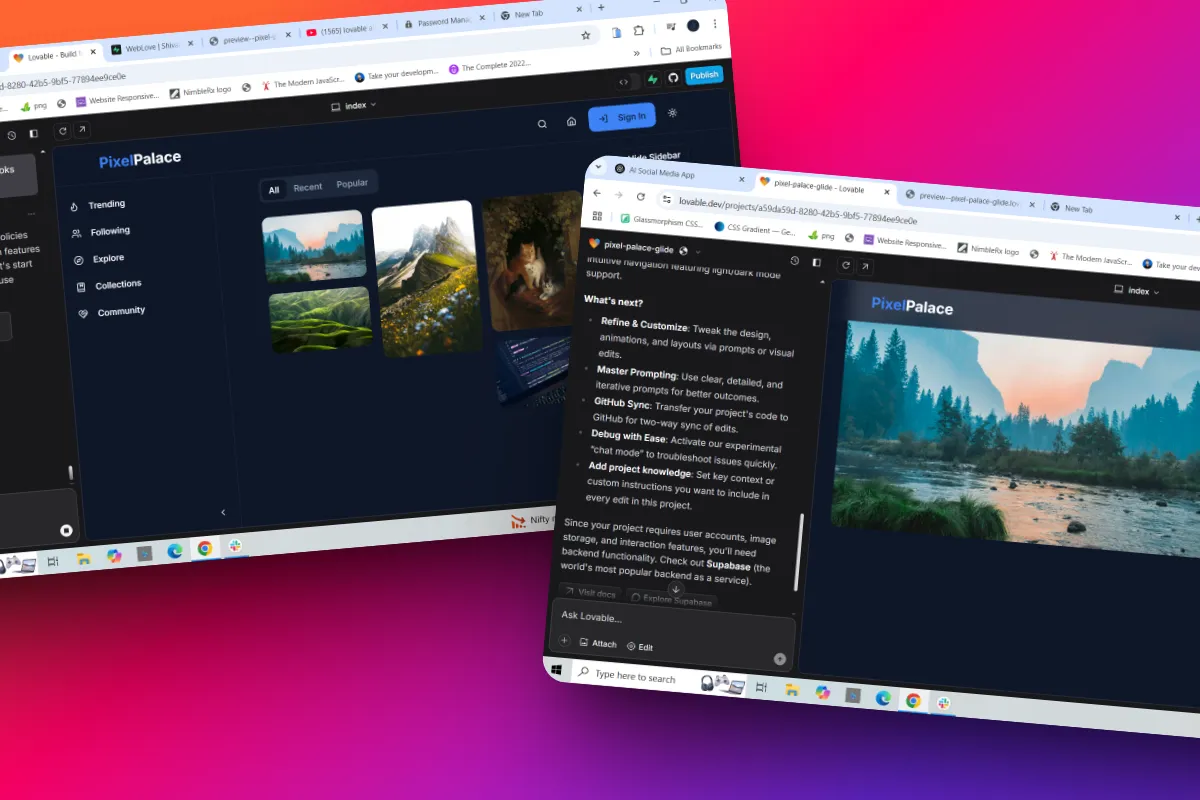Open tab search chevron in front window
1200x800 pixels.
click(x=599, y=166)
